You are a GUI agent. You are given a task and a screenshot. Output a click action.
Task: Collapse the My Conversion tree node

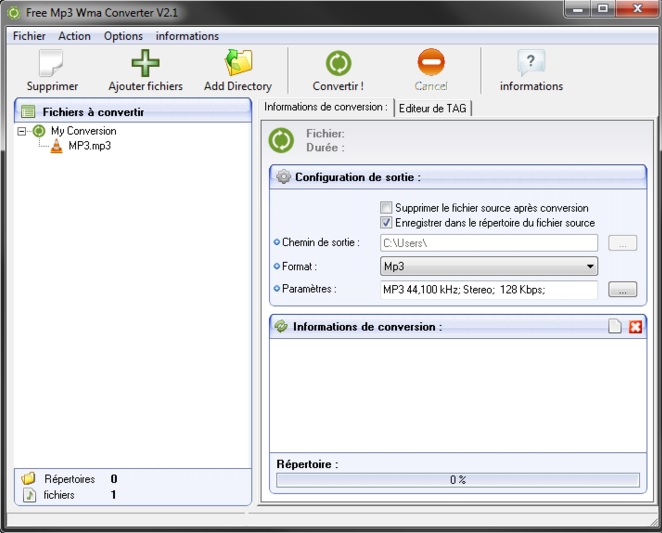pyautogui.click(x=22, y=131)
